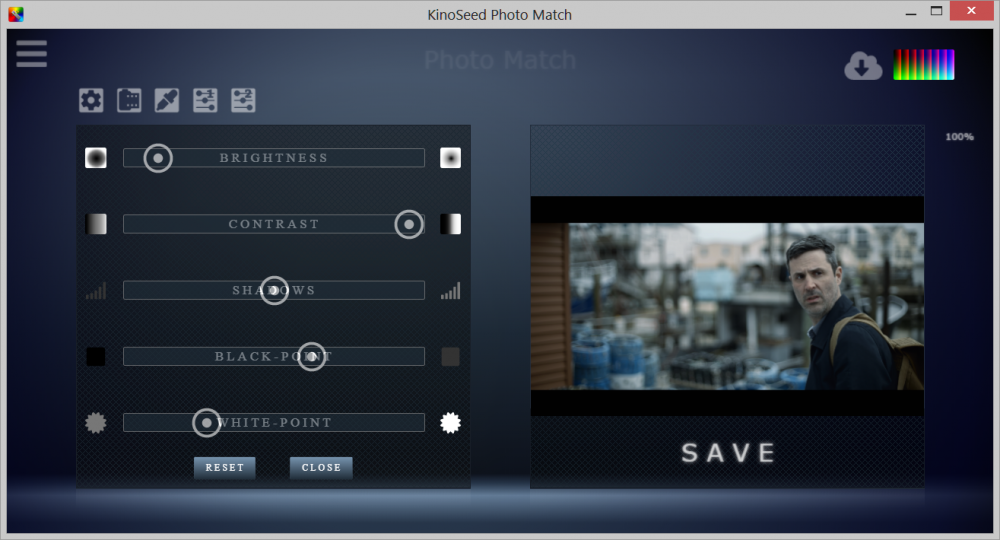Click the decrease brightness icon
Image resolution: width=1000 pixels, height=540 pixels.
[96, 158]
